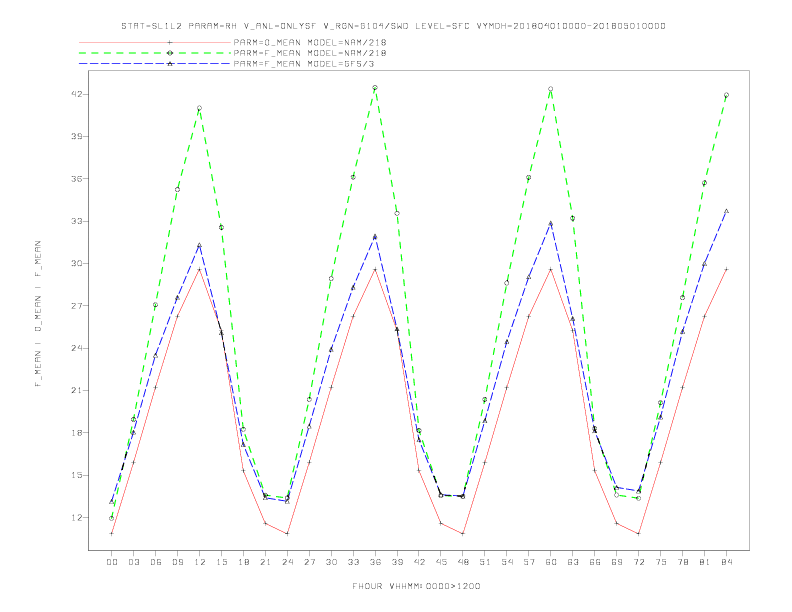792x612 pixels.
Task: Click forecast hour label 36 on x-axis
Action: click(375, 562)
